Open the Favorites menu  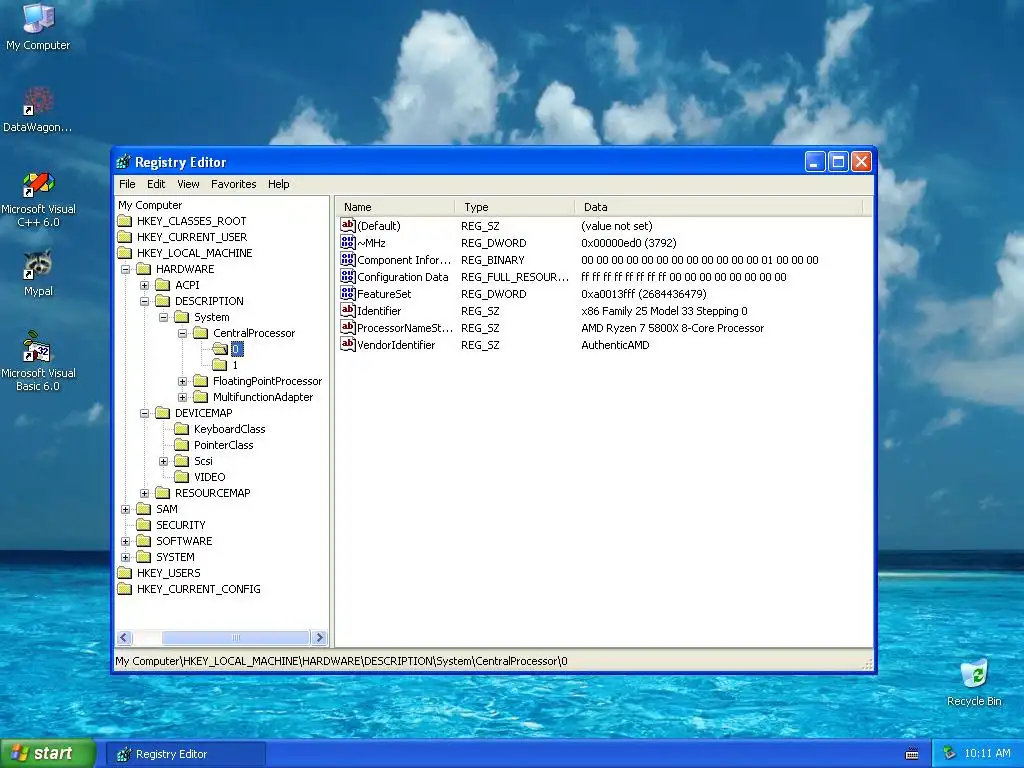[x=233, y=184]
